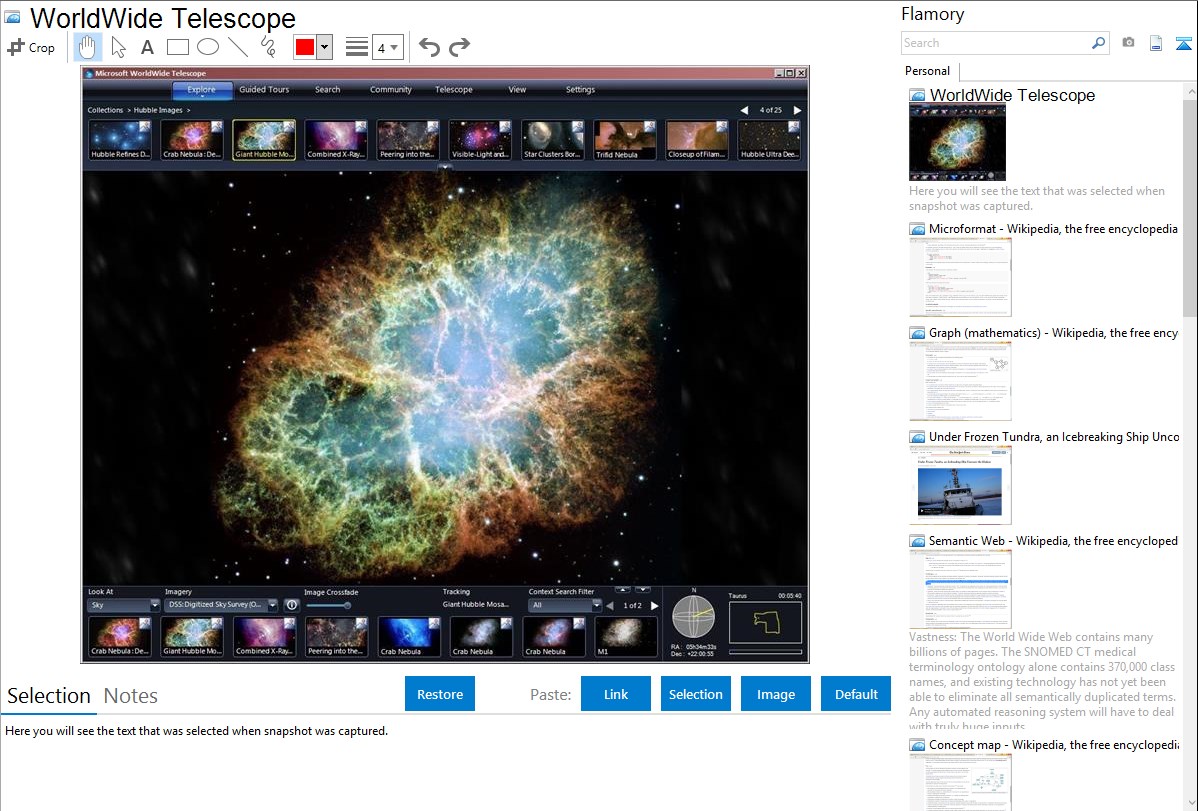
Task: Select the Star Clusters Bor... thumbnail
Action: pyautogui.click(x=552, y=140)
